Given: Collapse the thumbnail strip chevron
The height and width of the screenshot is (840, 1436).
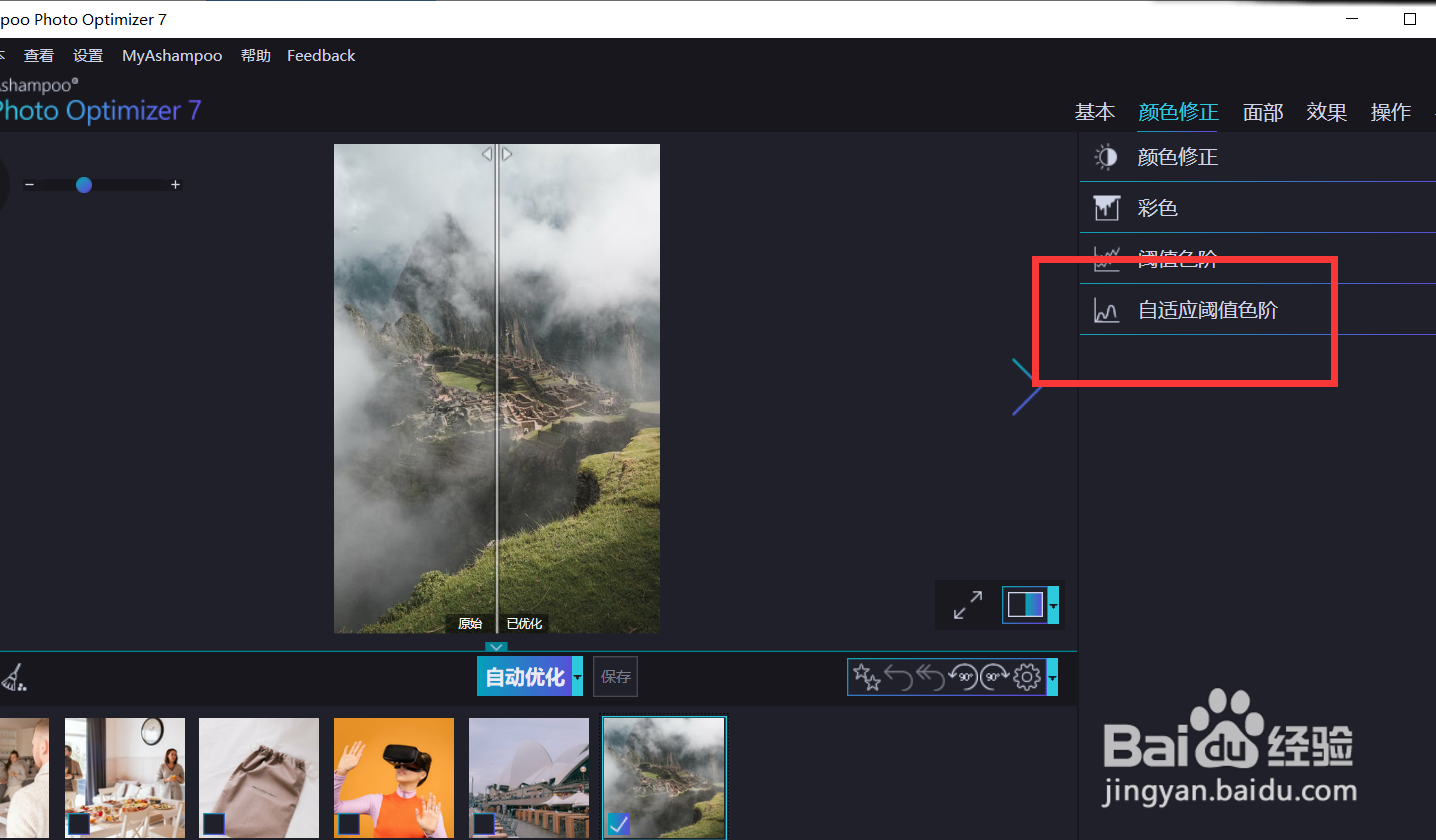Looking at the screenshot, I should pos(497,647).
